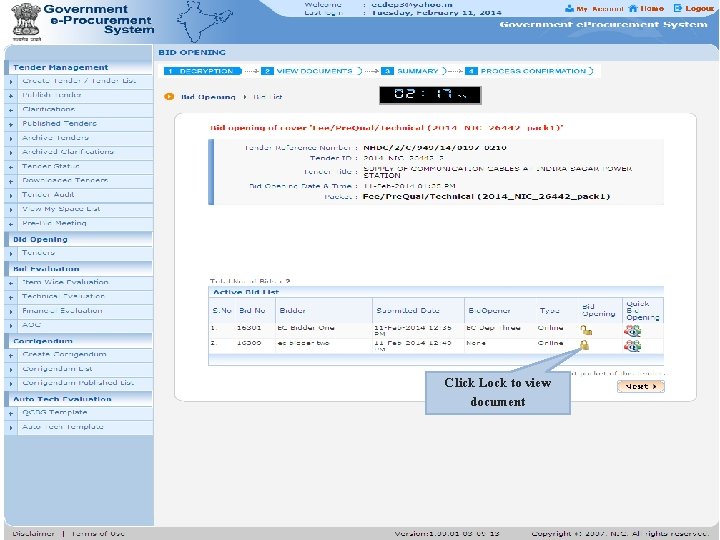
Task: Open Tenders under Bid Opening
Action: coord(38,253)
